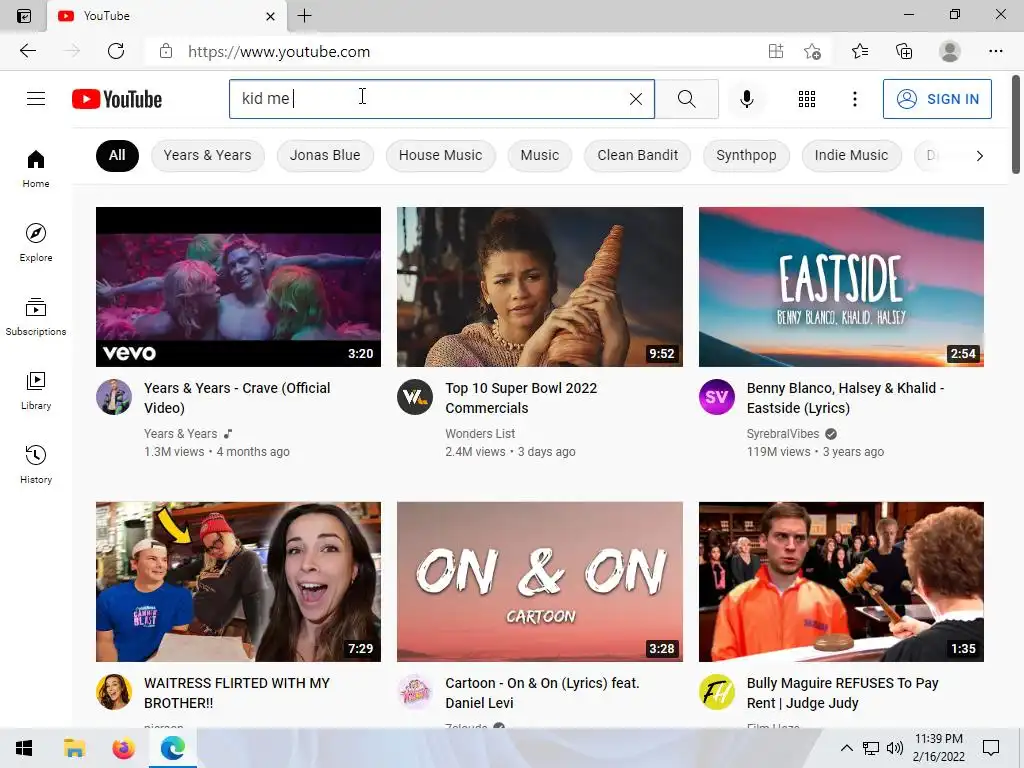The height and width of the screenshot is (768, 1024).
Task: Open the Edge Favorites list icon
Action: pyautogui.click(x=859, y=51)
